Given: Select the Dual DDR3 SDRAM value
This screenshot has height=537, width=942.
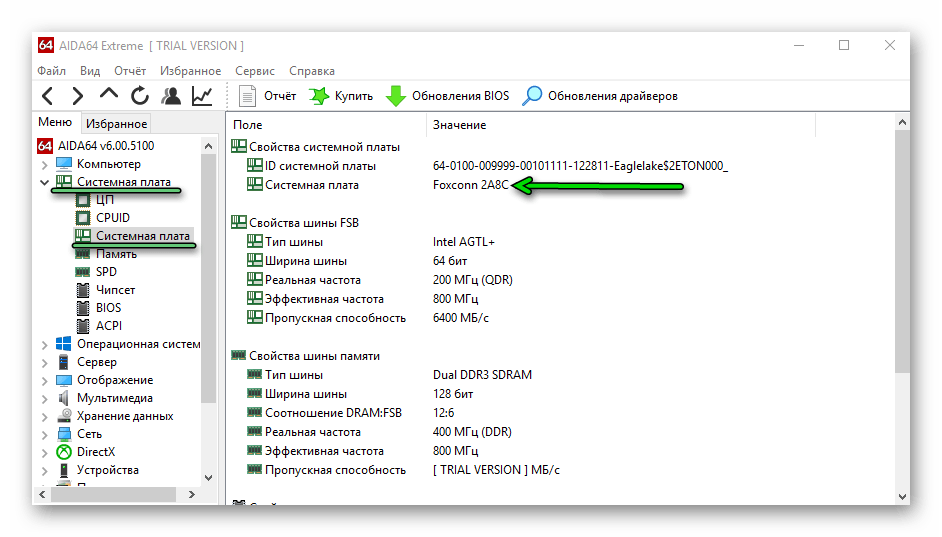Looking at the screenshot, I should point(482,375).
